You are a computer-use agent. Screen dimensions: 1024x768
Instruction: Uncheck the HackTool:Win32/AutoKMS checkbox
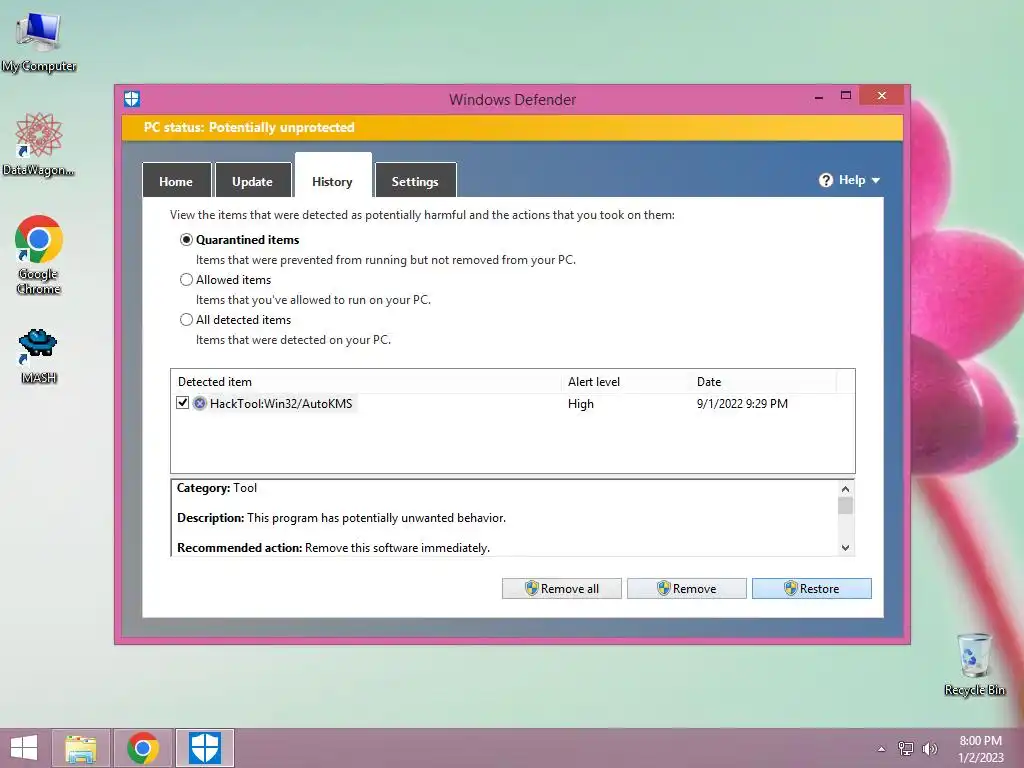pyautogui.click(x=183, y=403)
